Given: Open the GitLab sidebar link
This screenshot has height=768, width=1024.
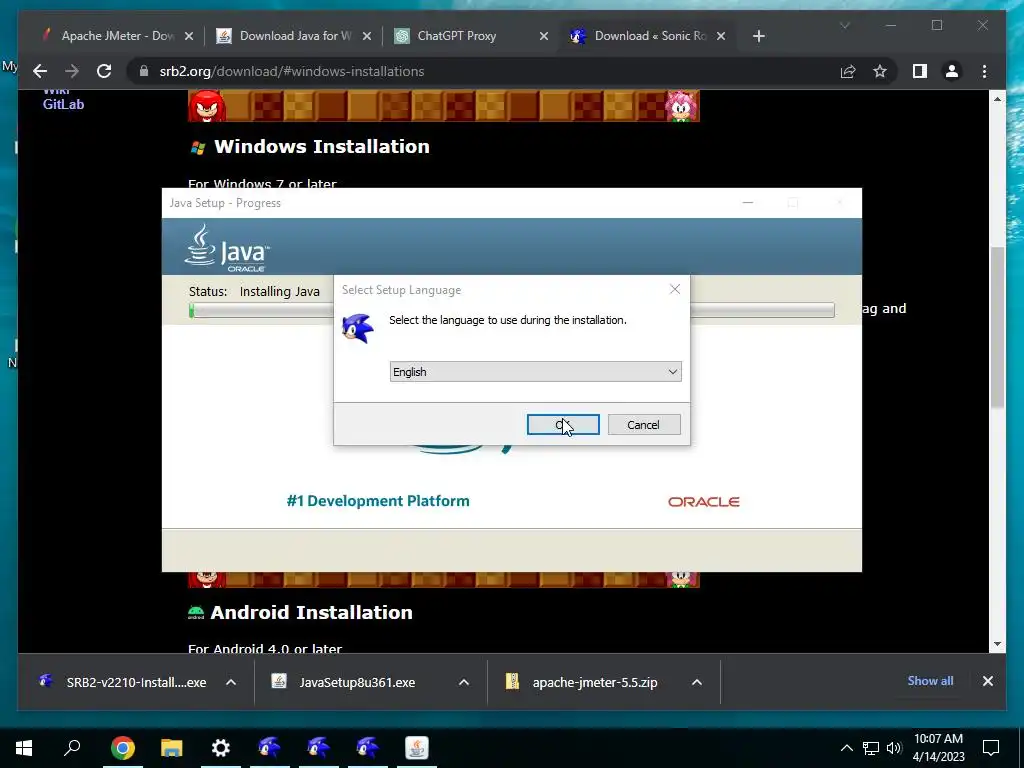Looking at the screenshot, I should pyautogui.click(x=63, y=104).
